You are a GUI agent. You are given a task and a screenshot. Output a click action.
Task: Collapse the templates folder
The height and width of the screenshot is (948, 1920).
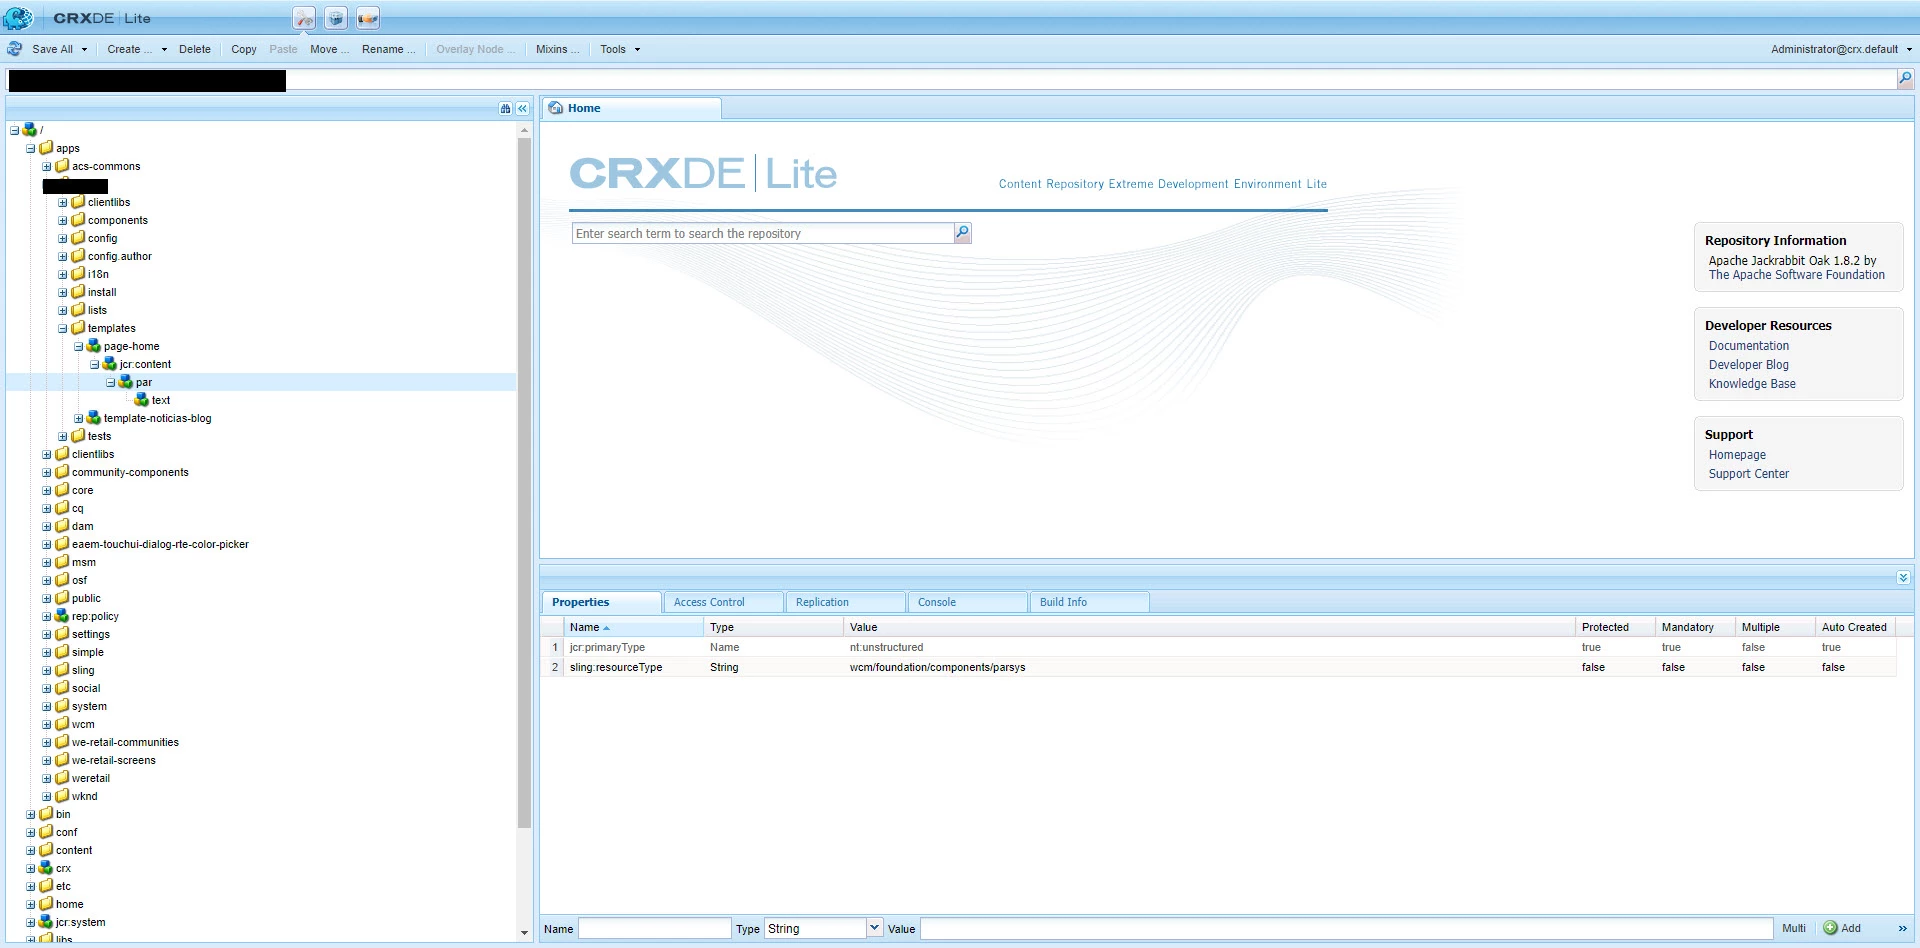pos(62,328)
